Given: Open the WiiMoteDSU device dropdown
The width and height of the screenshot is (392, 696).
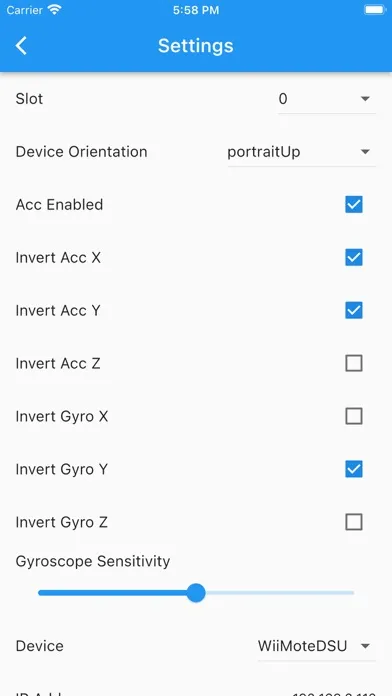Looking at the screenshot, I should coord(317,646).
